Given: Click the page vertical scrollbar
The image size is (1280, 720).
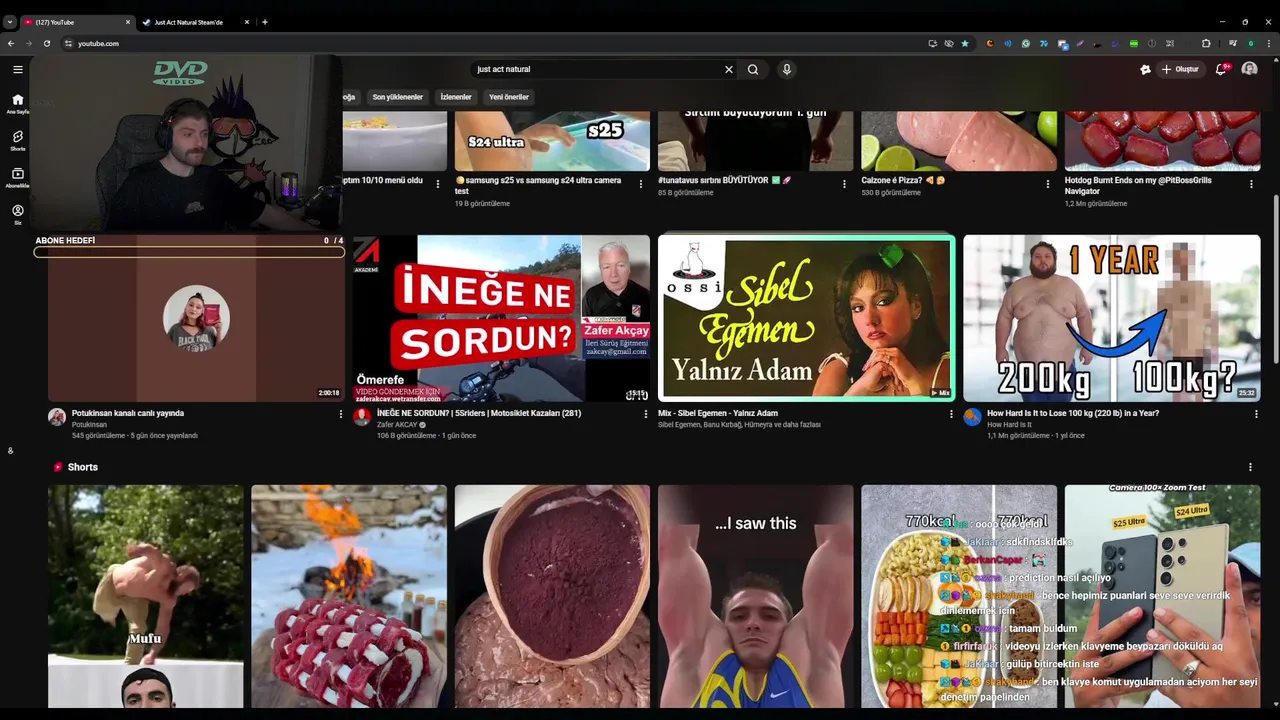Looking at the screenshot, I should pyautogui.click(x=1275, y=280).
